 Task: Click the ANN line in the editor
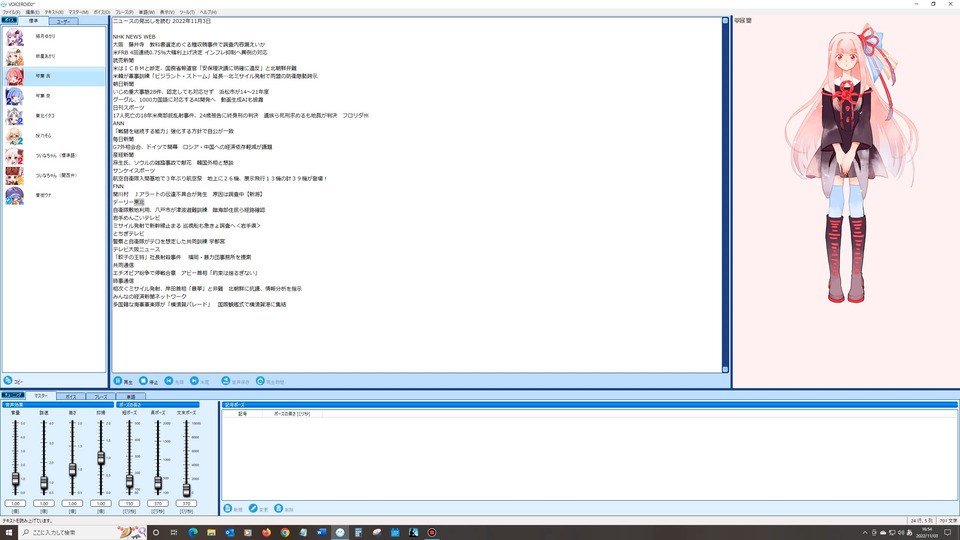click(118, 123)
